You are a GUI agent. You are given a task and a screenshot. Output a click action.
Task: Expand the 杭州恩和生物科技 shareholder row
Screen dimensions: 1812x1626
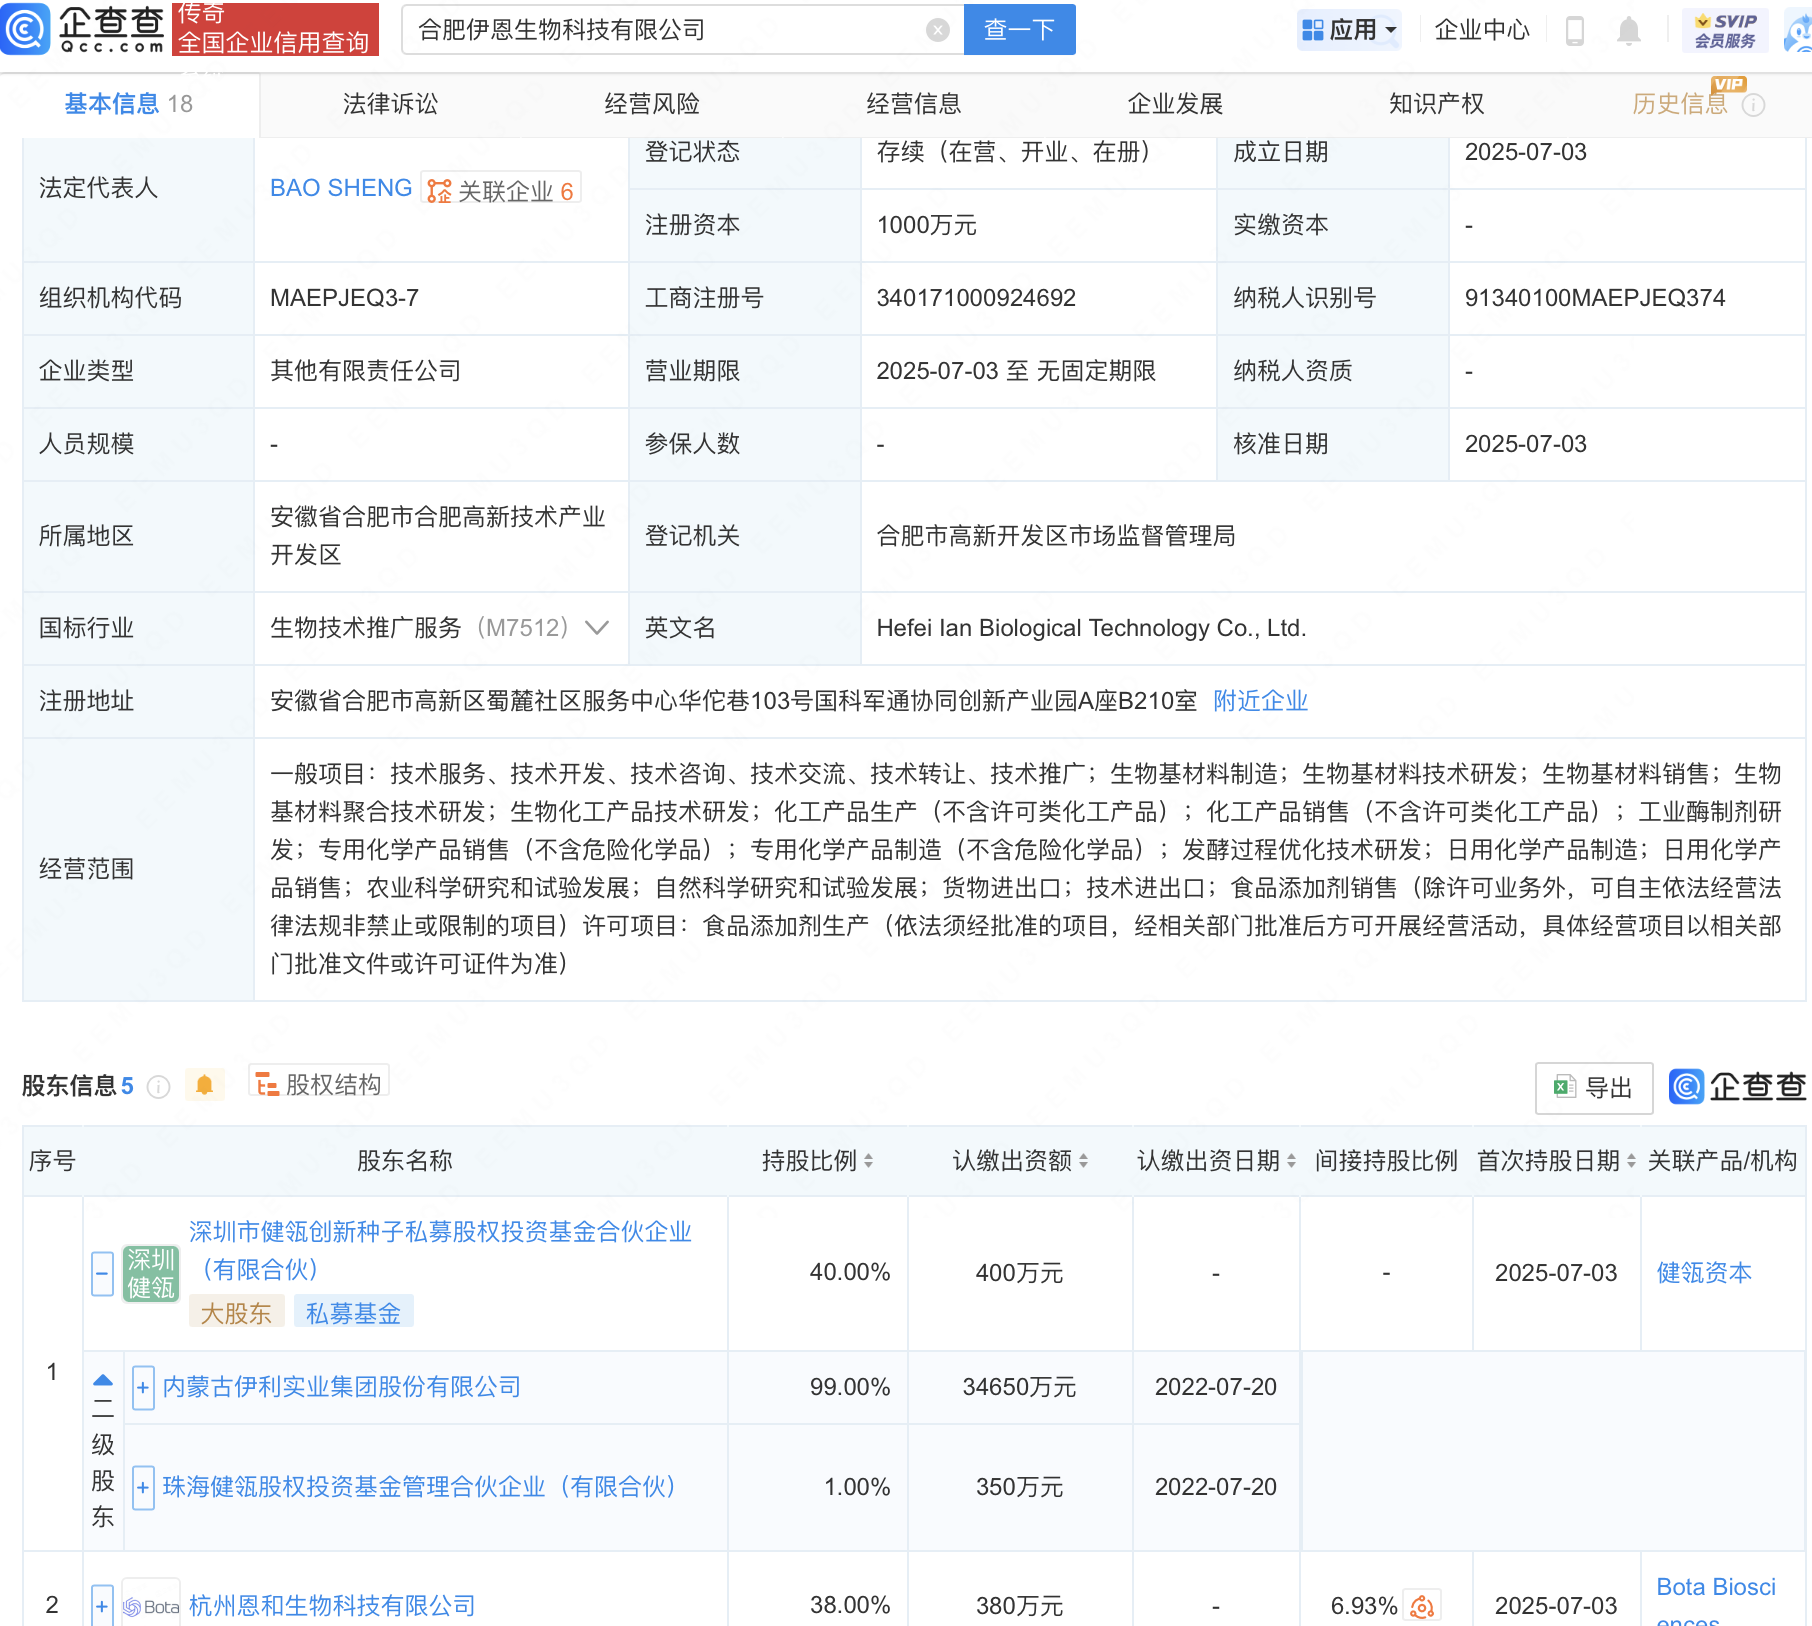(102, 1606)
